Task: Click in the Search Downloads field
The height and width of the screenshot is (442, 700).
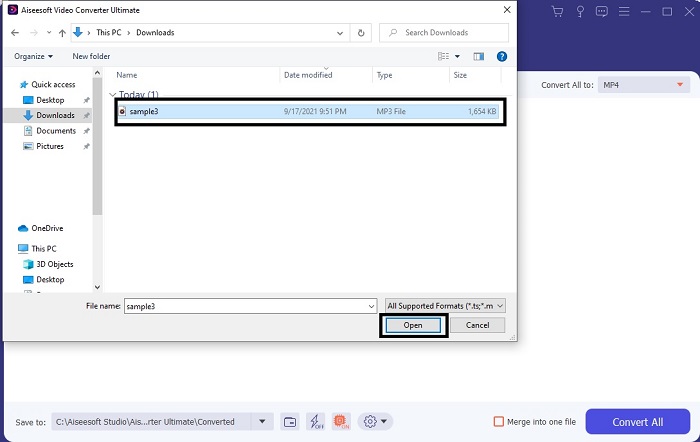Action: pos(444,33)
